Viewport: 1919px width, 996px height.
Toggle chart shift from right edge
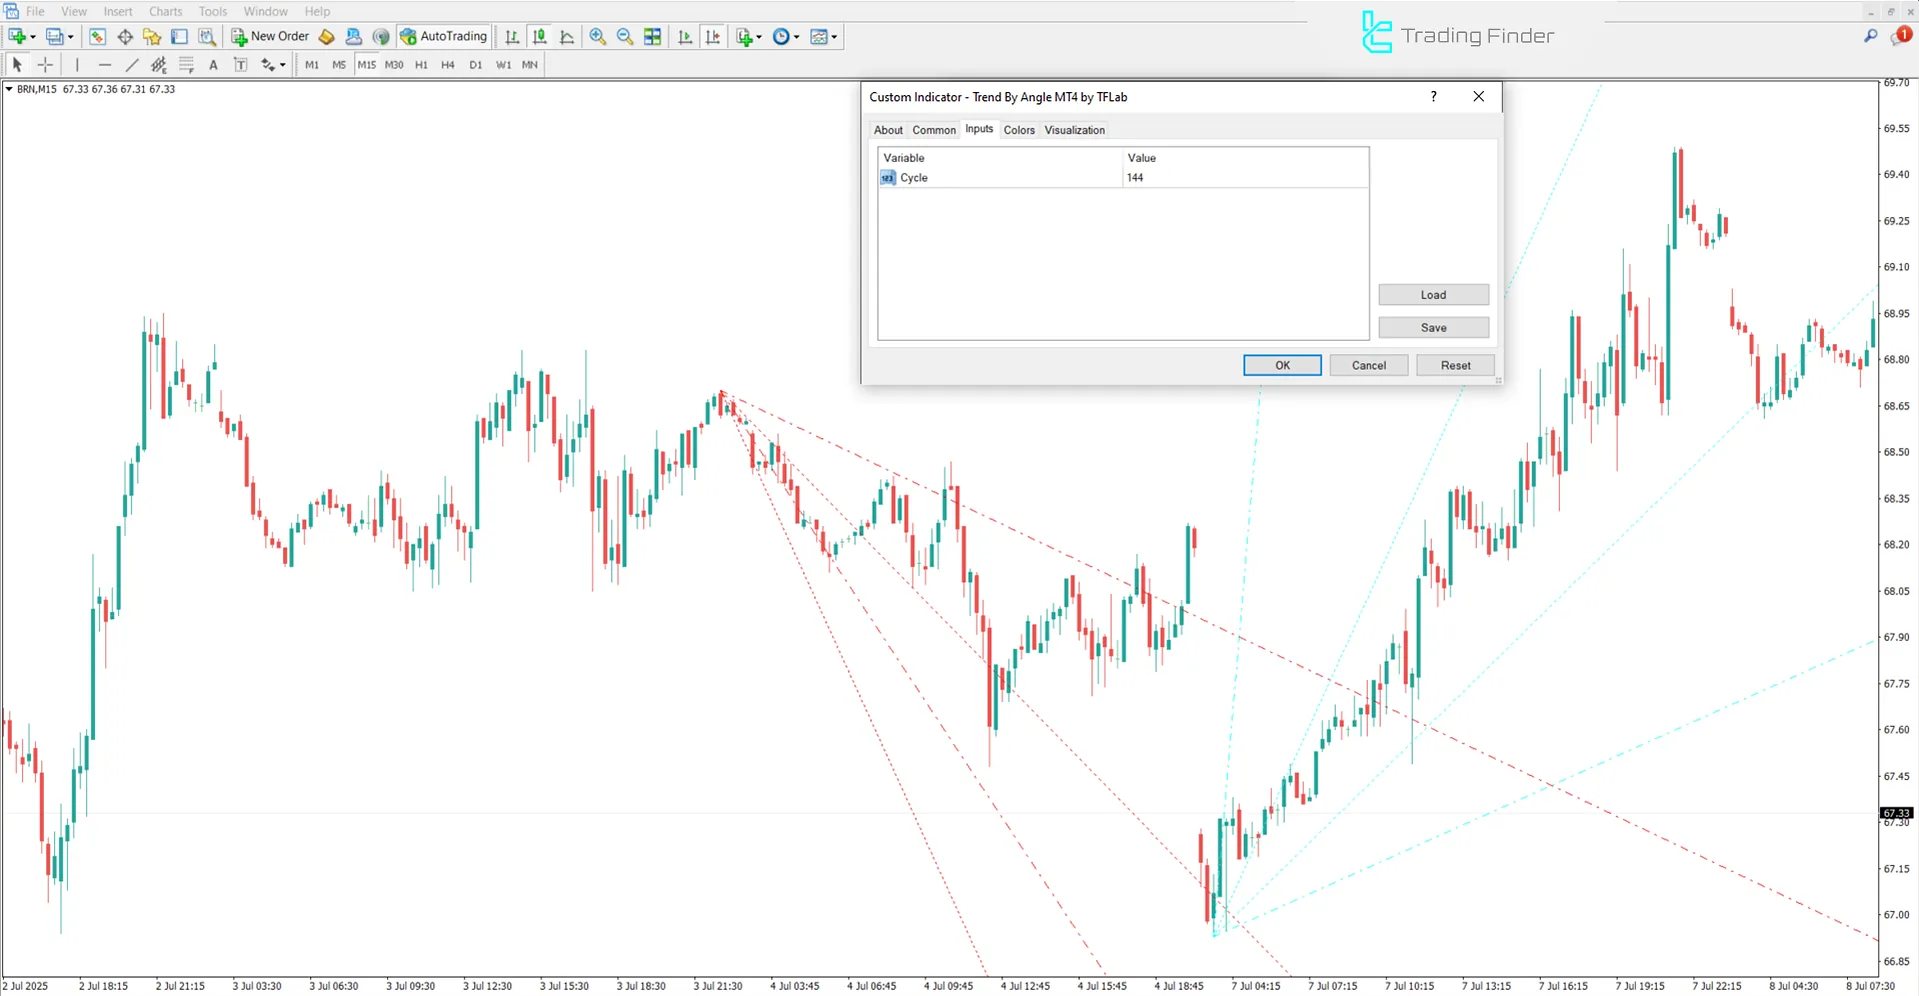pos(713,37)
